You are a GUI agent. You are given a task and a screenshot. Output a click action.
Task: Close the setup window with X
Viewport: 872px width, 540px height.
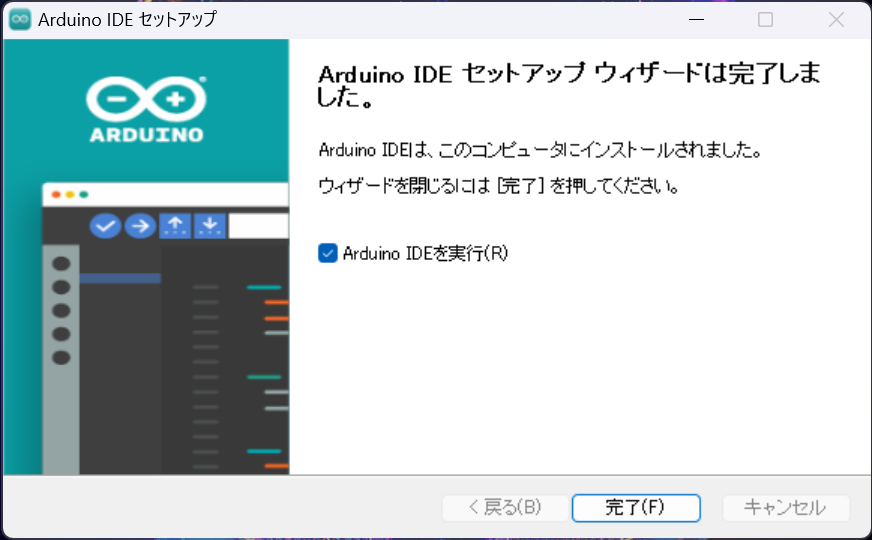pos(836,19)
